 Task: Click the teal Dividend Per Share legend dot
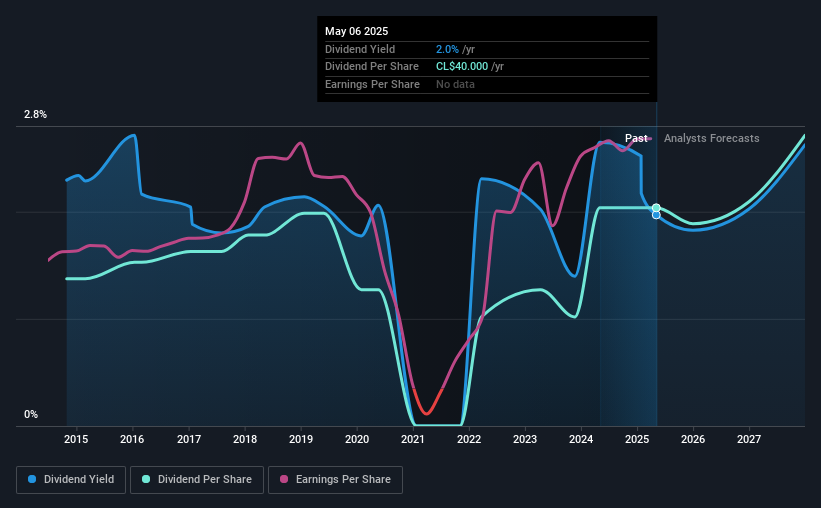tap(146, 479)
